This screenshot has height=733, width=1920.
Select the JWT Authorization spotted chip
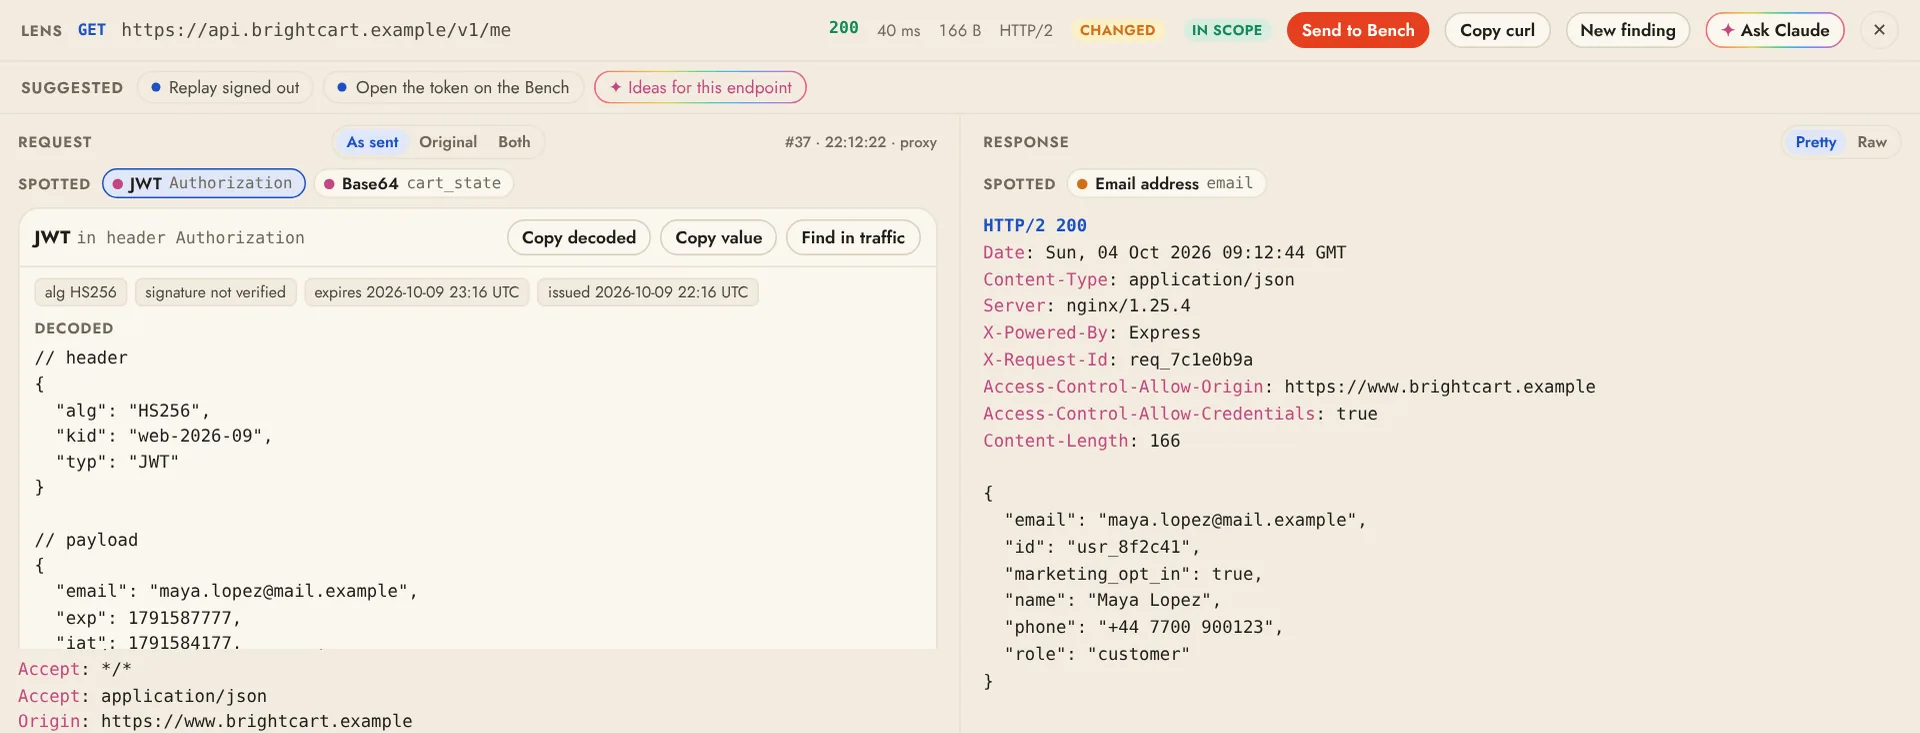[x=204, y=183]
